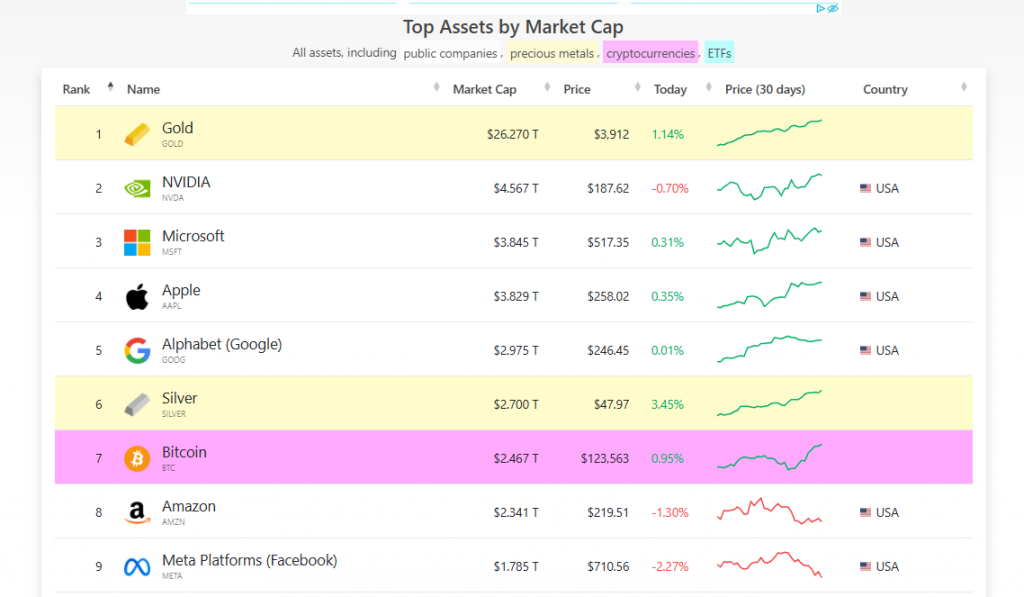1024x597 pixels.
Task: Click the Apple logo icon
Action: (x=137, y=296)
